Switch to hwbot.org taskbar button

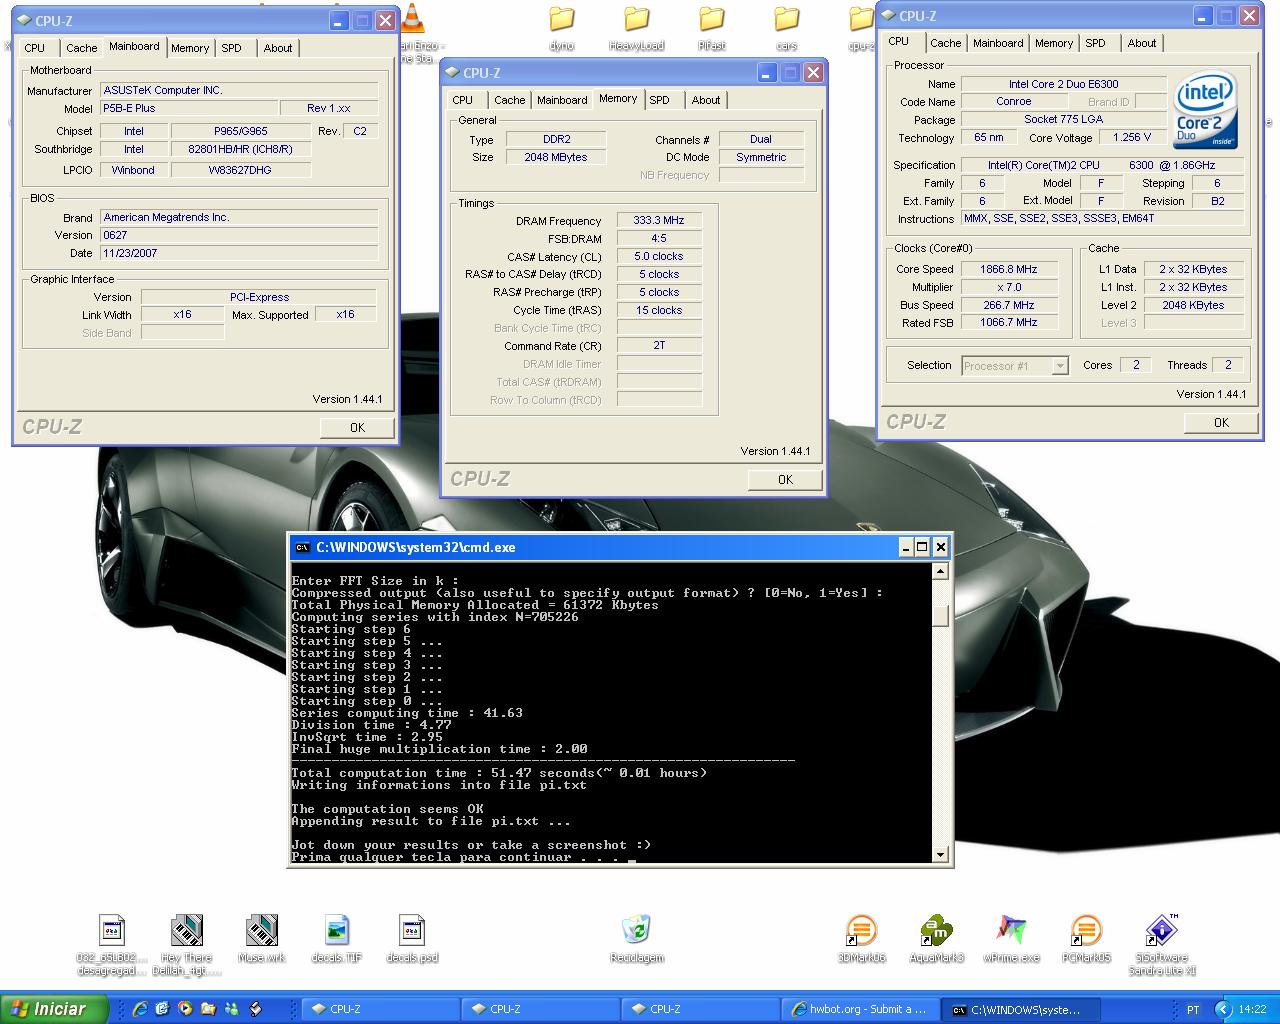point(859,1010)
